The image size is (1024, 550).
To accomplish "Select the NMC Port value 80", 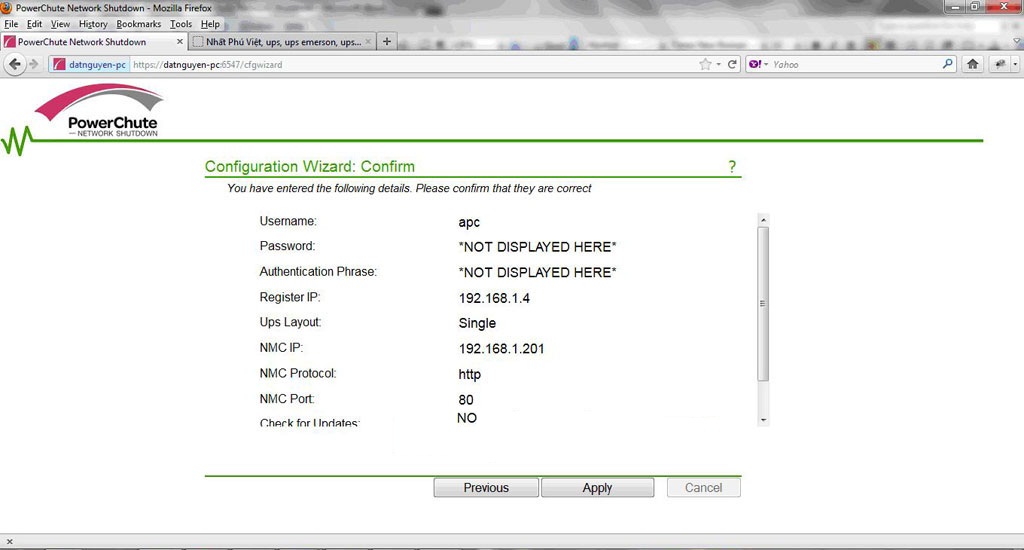I will (466, 400).
